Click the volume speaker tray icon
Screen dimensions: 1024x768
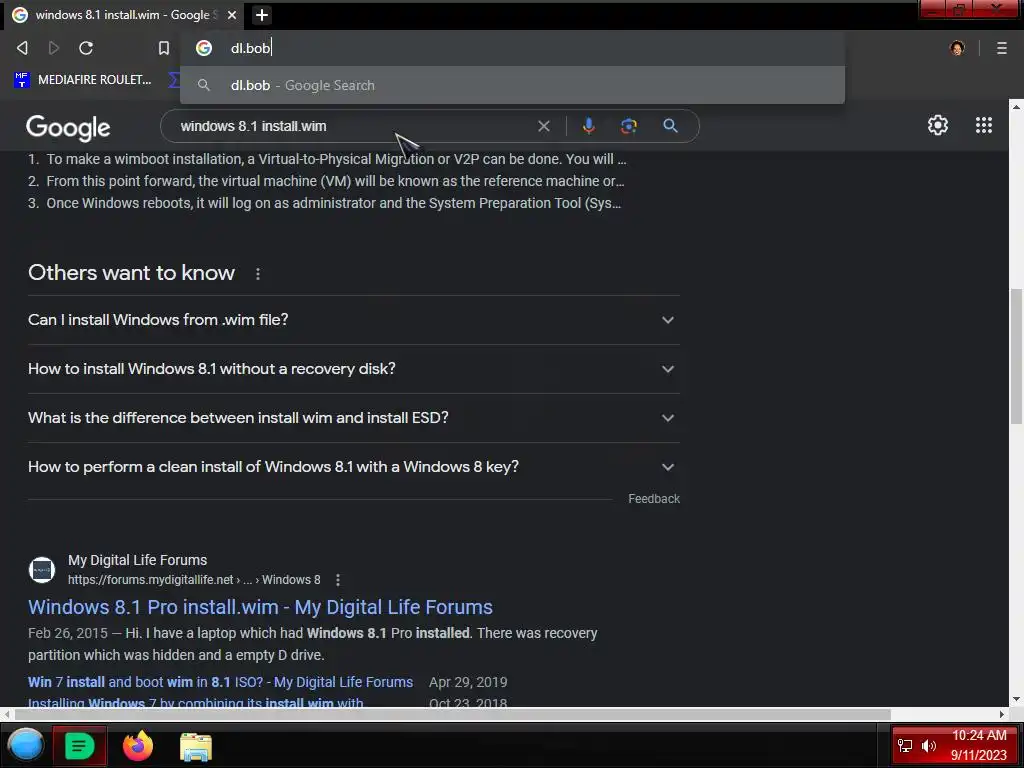click(928, 746)
